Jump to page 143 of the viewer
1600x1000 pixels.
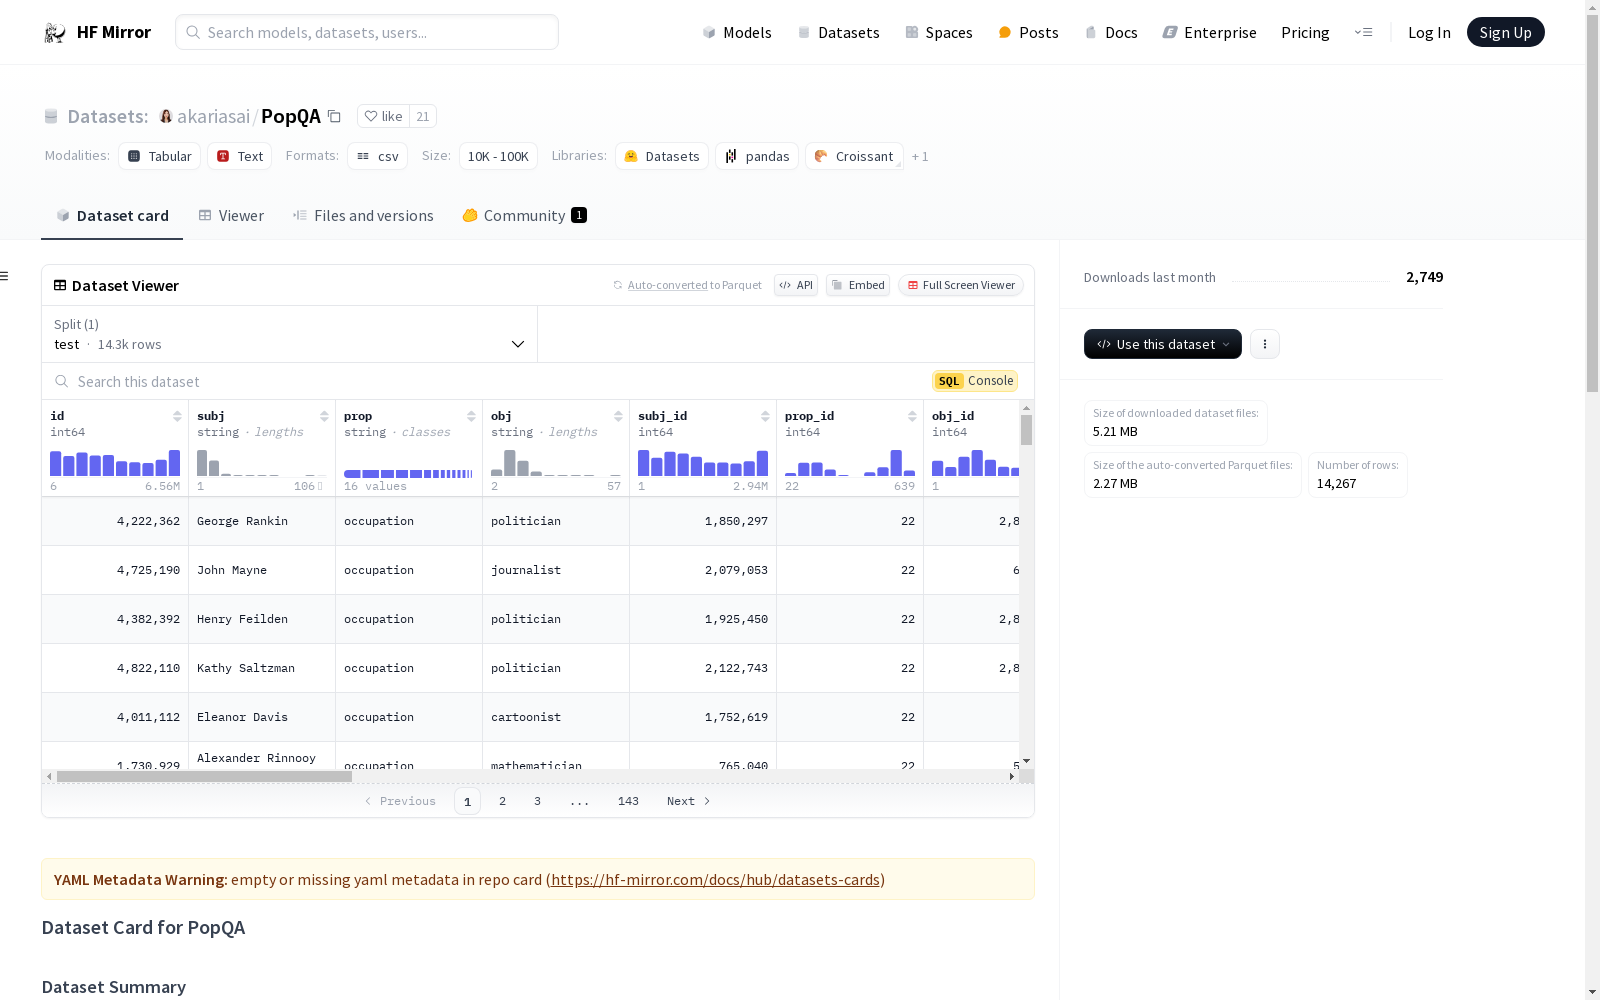(628, 801)
